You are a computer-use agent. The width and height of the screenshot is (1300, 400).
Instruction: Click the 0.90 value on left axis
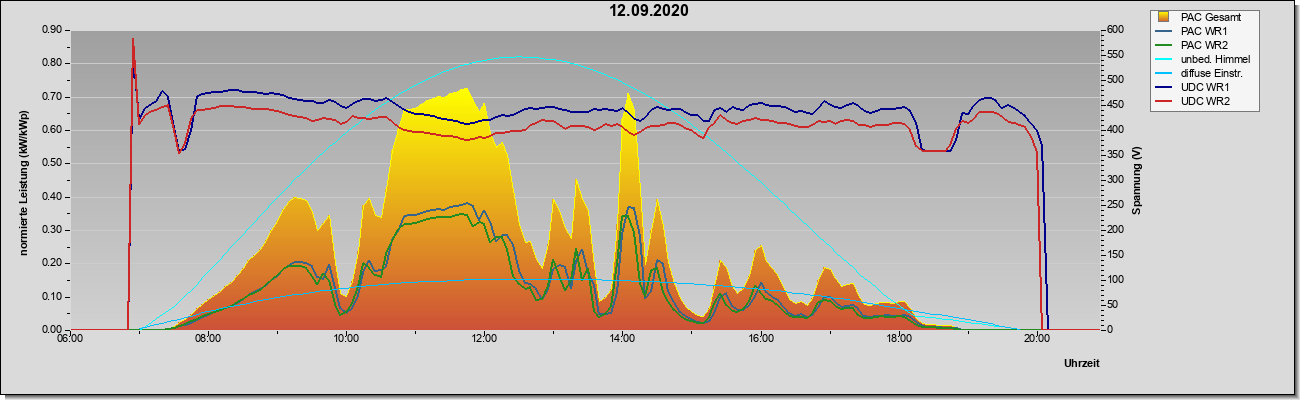52,29
